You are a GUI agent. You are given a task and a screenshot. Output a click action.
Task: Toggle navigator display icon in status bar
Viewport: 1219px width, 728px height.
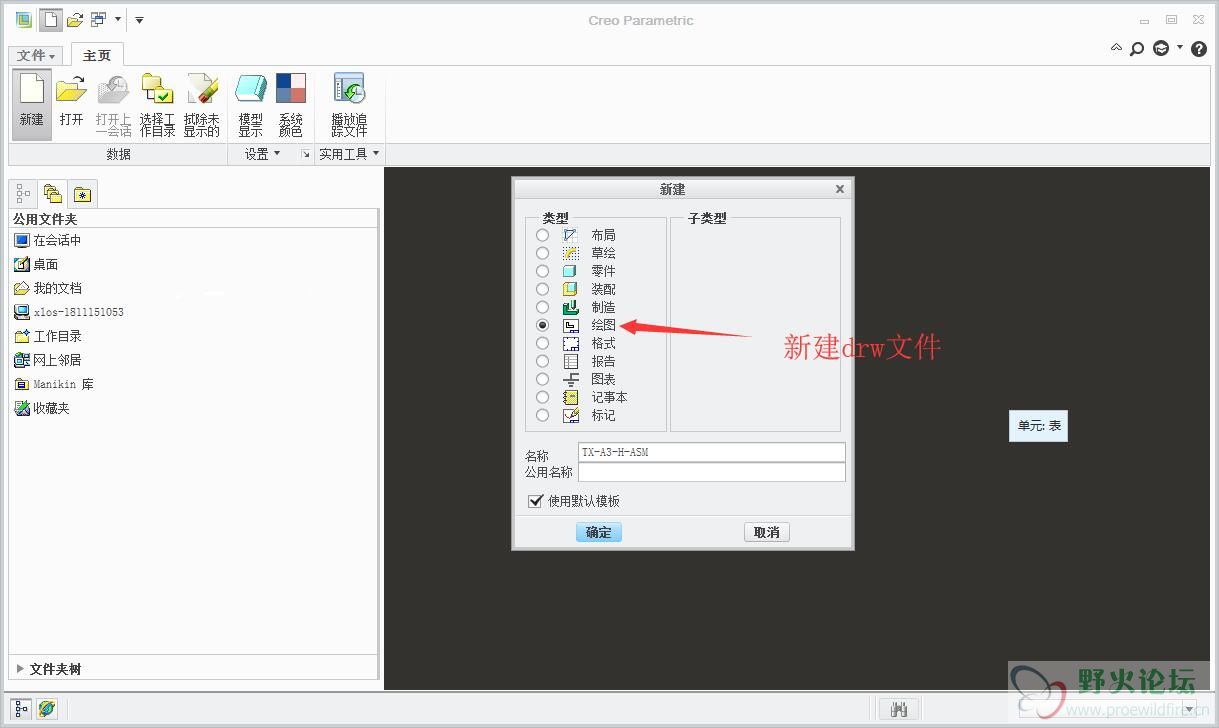(22, 709)
